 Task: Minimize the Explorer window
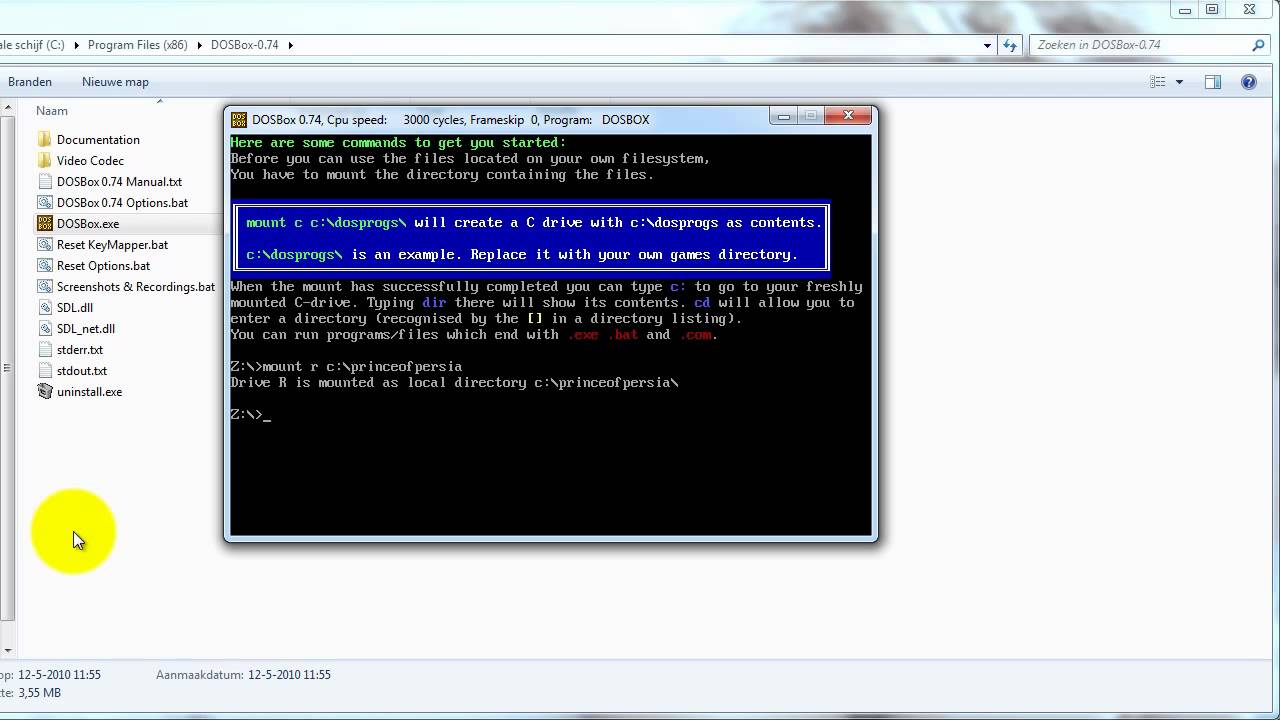pos(1185,10)
